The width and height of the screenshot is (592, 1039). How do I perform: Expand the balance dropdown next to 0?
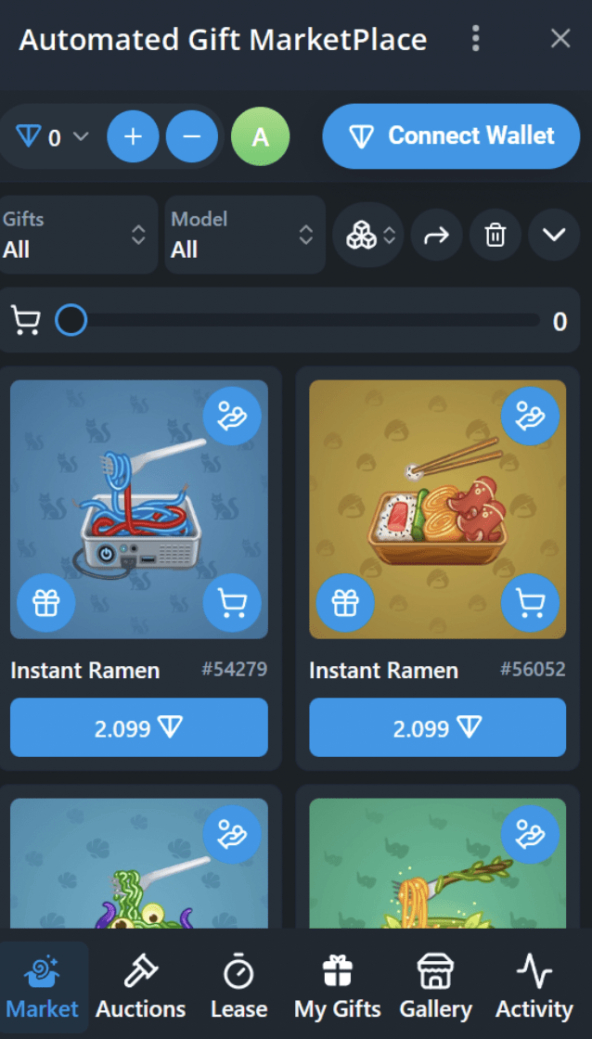81,137
